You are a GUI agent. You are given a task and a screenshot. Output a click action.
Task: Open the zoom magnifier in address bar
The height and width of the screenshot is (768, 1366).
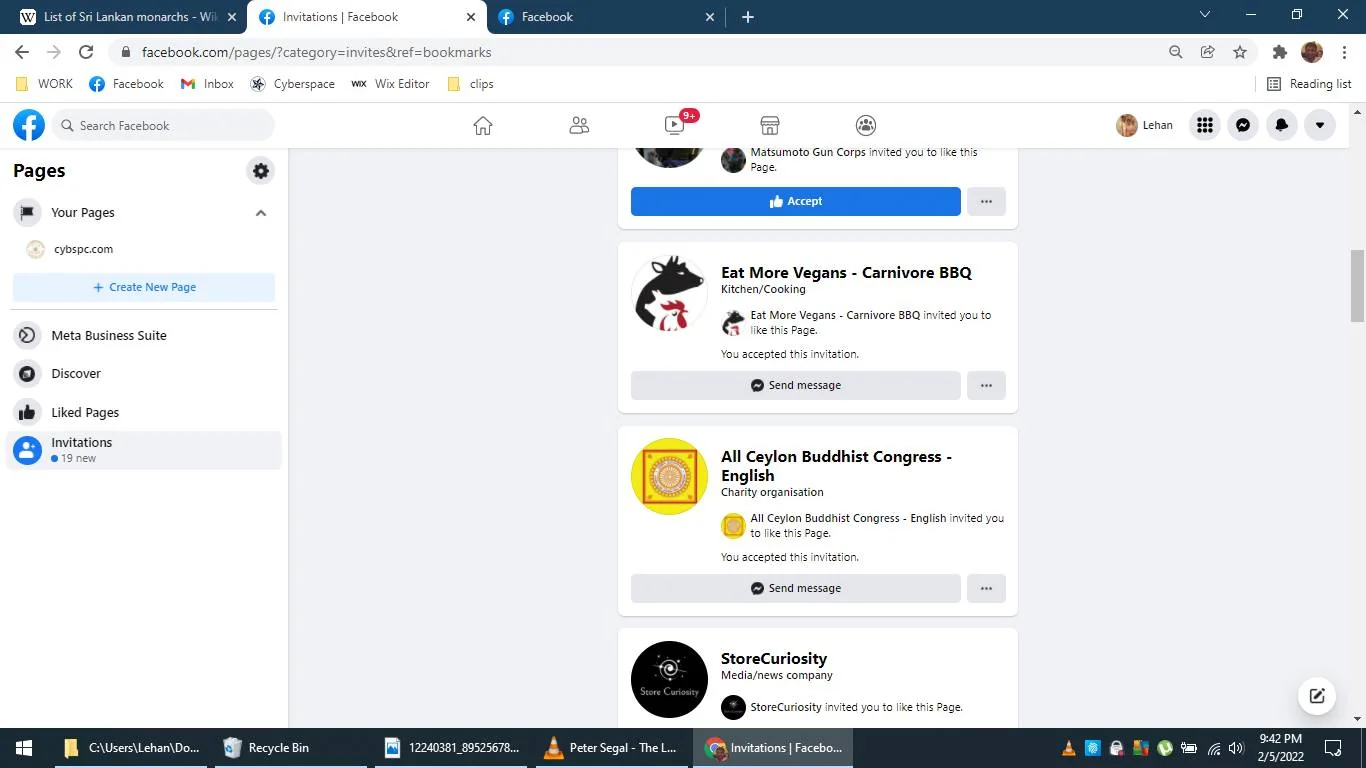pyautogui.click(x=1176, y=52)
